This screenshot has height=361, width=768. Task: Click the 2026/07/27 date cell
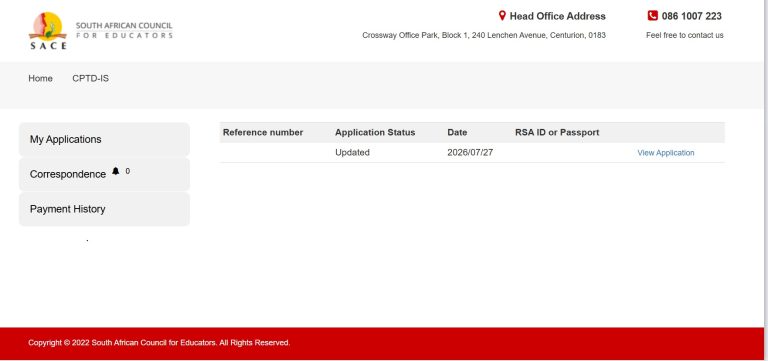[x=470, y=153]
